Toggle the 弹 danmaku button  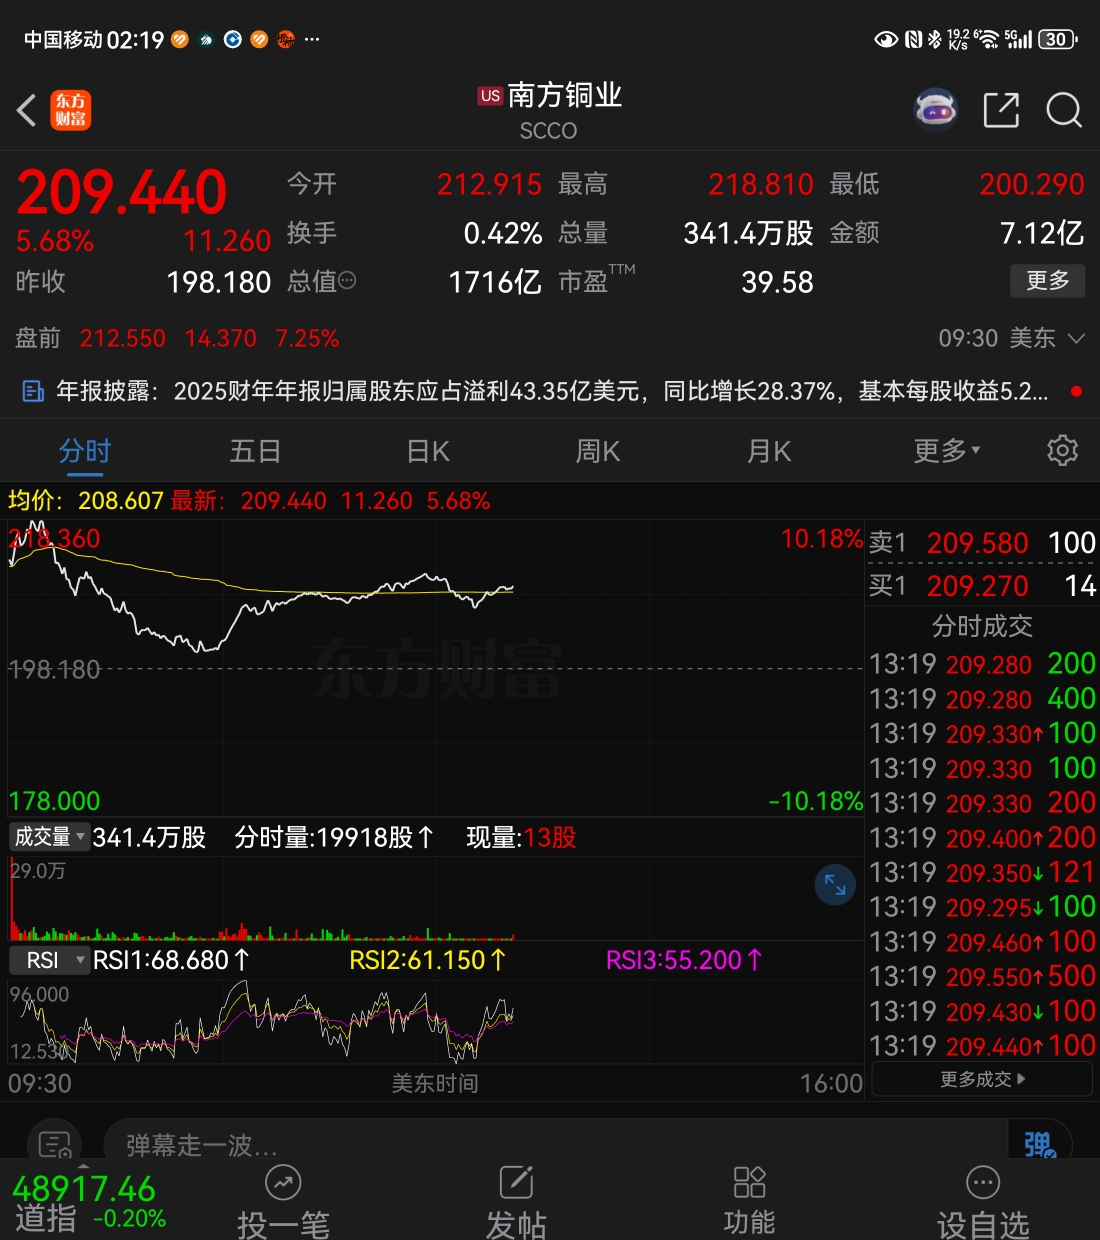tap(1039, 1144)
